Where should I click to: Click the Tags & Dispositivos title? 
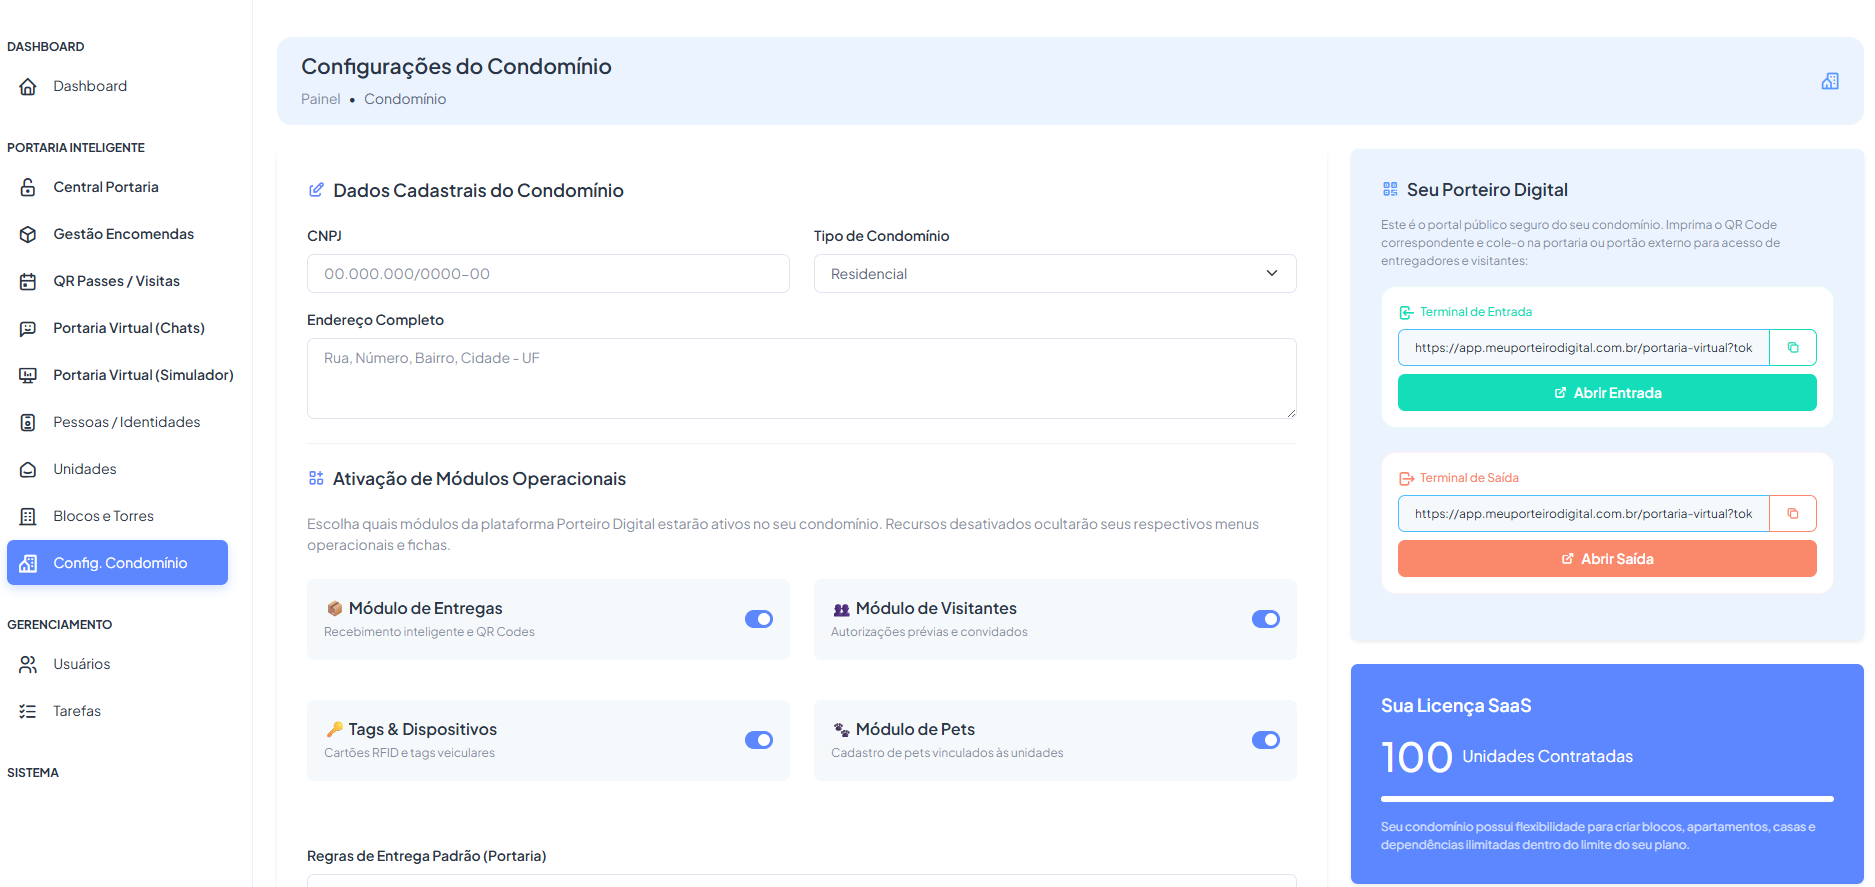[x=423, y=729]
